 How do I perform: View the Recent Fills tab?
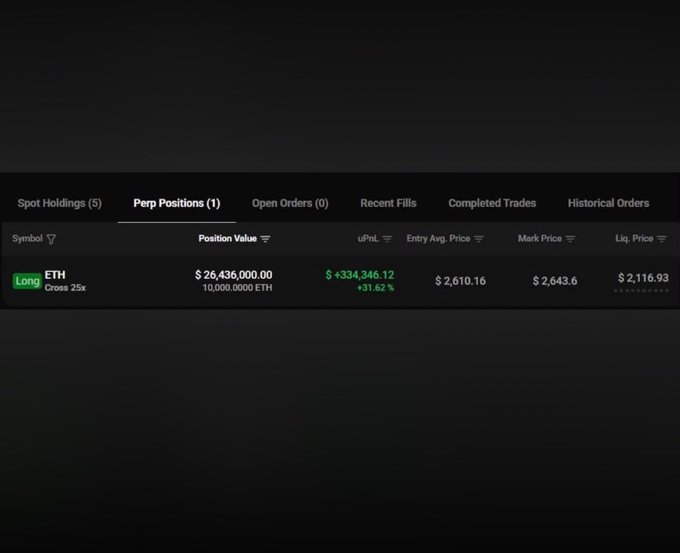388,203
